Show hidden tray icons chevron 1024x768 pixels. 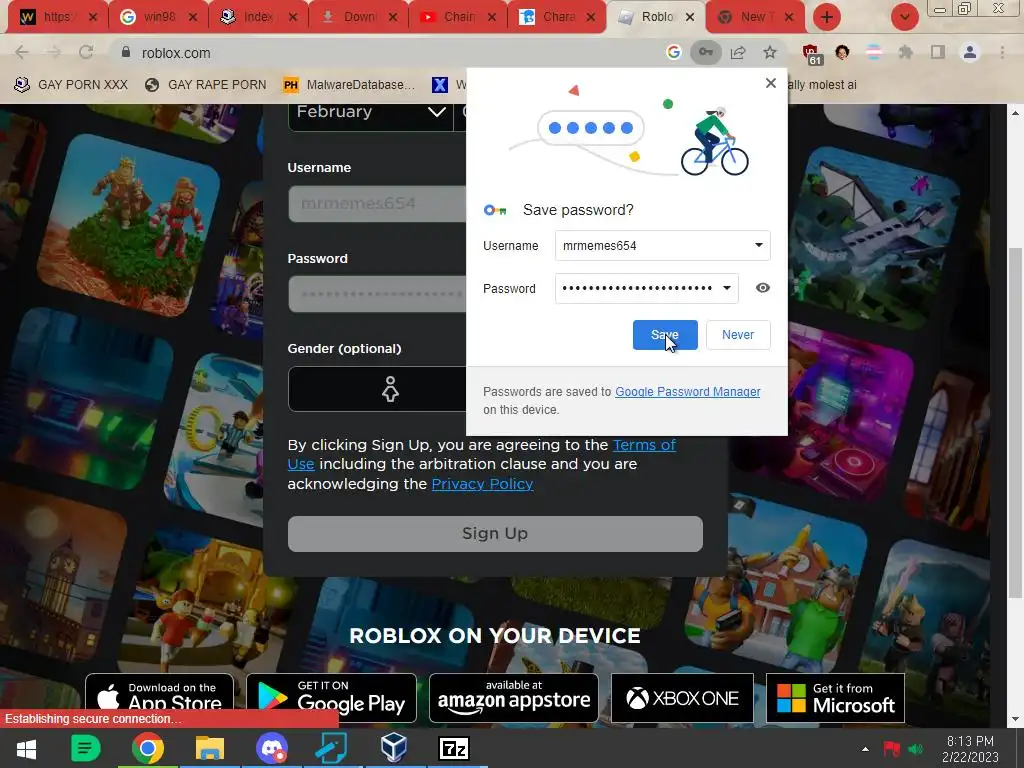point(865,748)
